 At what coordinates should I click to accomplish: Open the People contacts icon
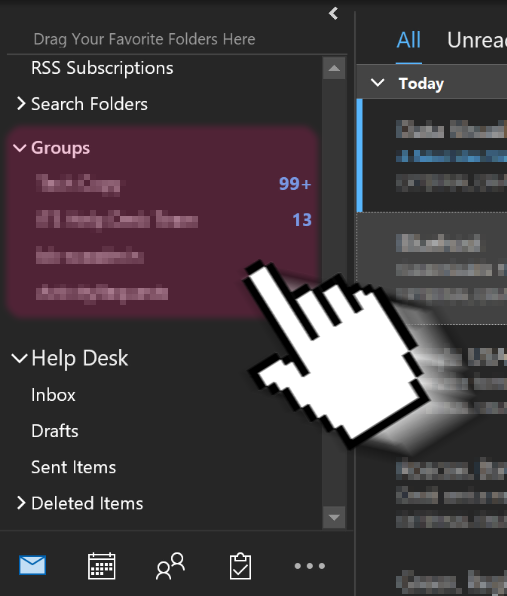click(x=171, y=566)
